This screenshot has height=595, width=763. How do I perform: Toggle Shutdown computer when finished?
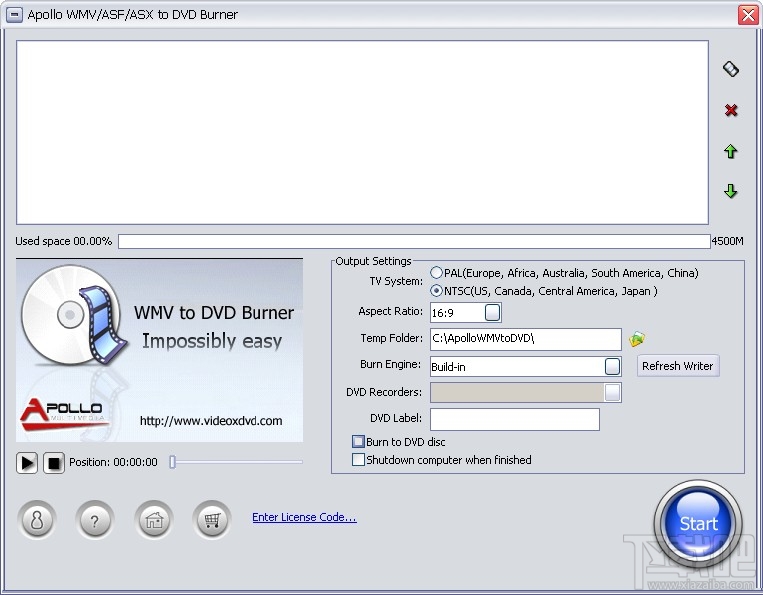tap(358, 460)
